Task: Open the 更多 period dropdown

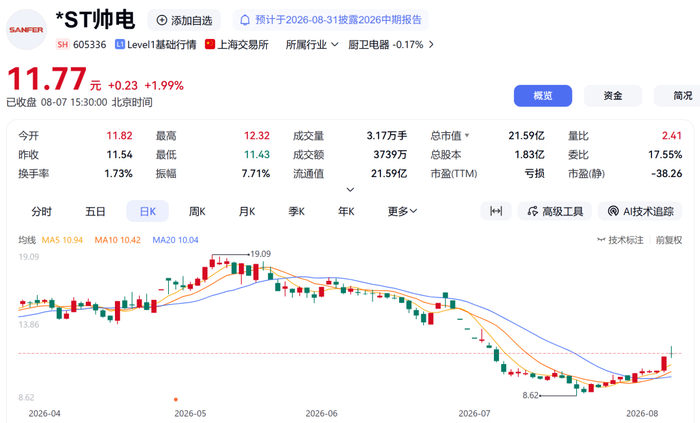Action: point(402,211)
